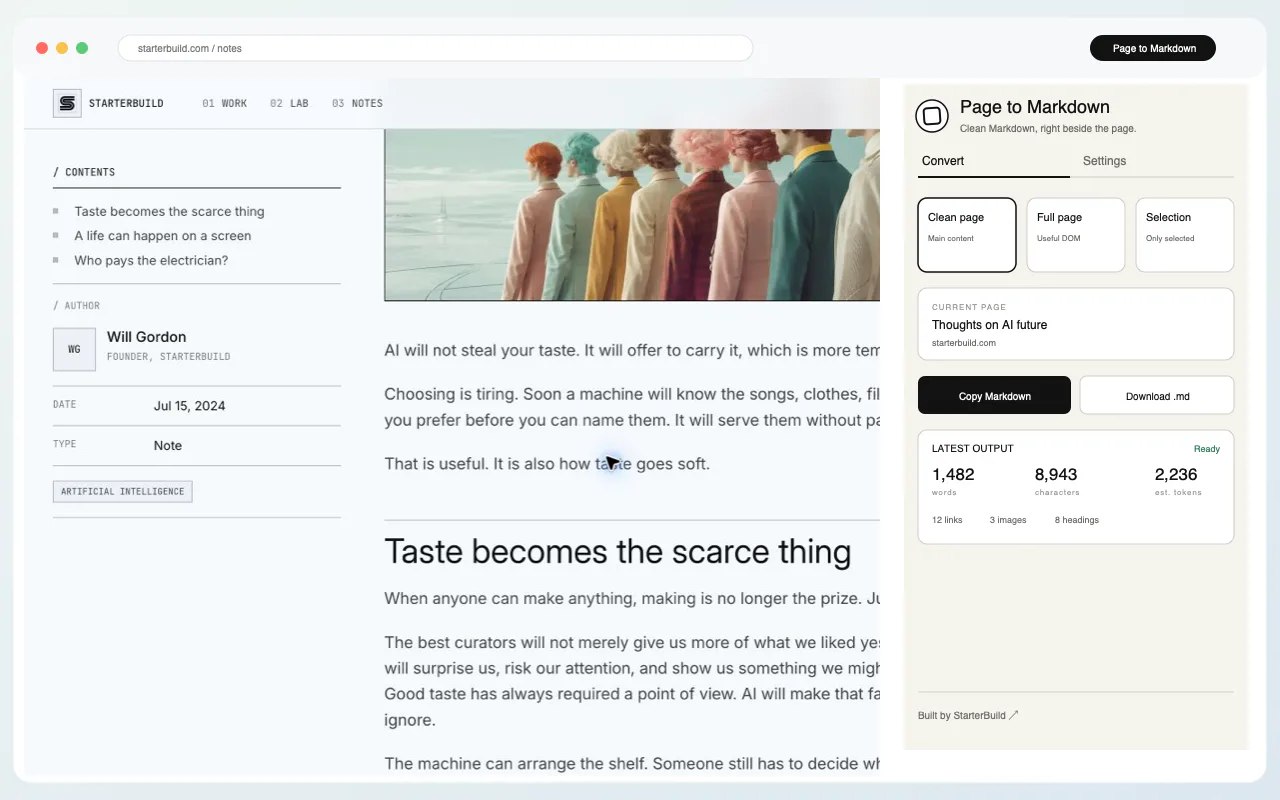This screenshot has height=800, width=1280.
Task: Switch to the Settings tab
Action: pos(1104,161)
